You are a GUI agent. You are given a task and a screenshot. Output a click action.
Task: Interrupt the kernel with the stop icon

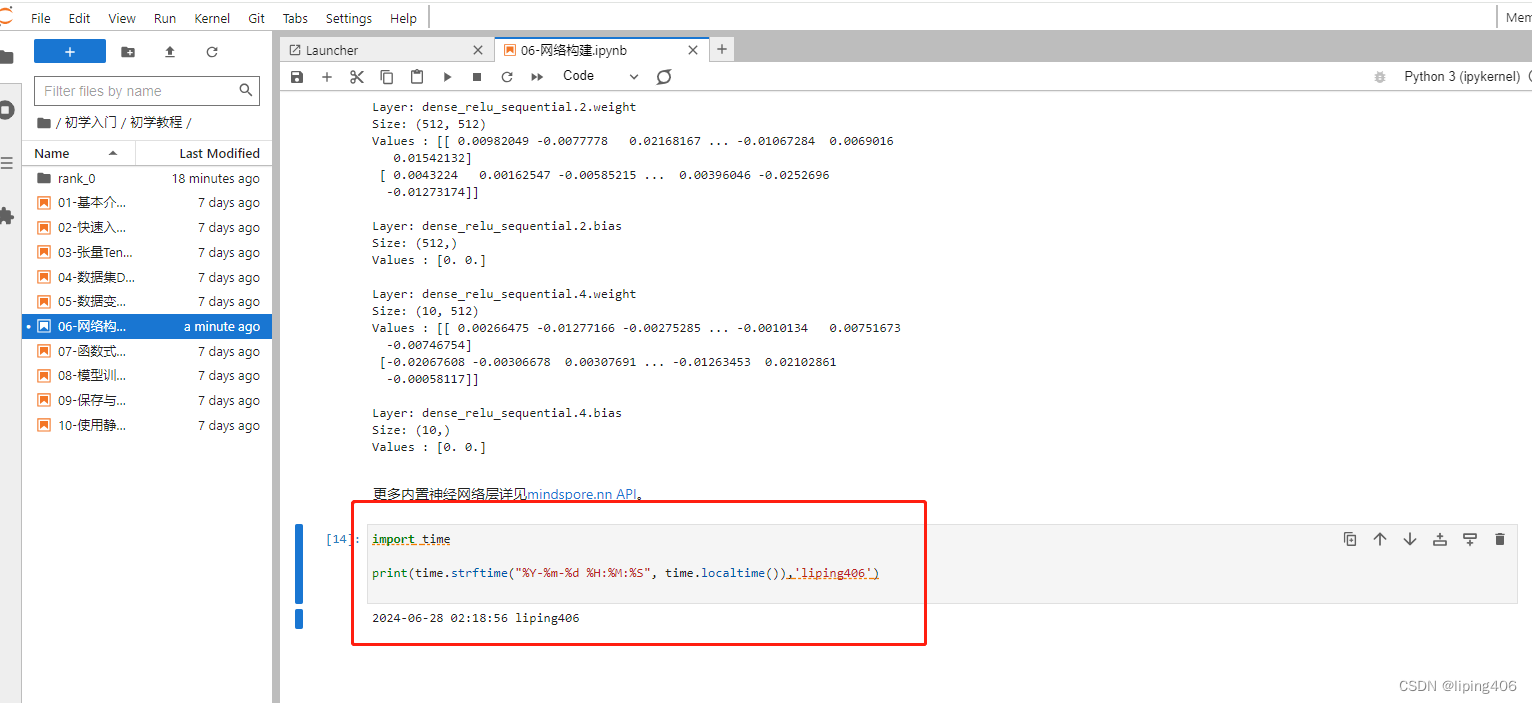tap(477, 77)
